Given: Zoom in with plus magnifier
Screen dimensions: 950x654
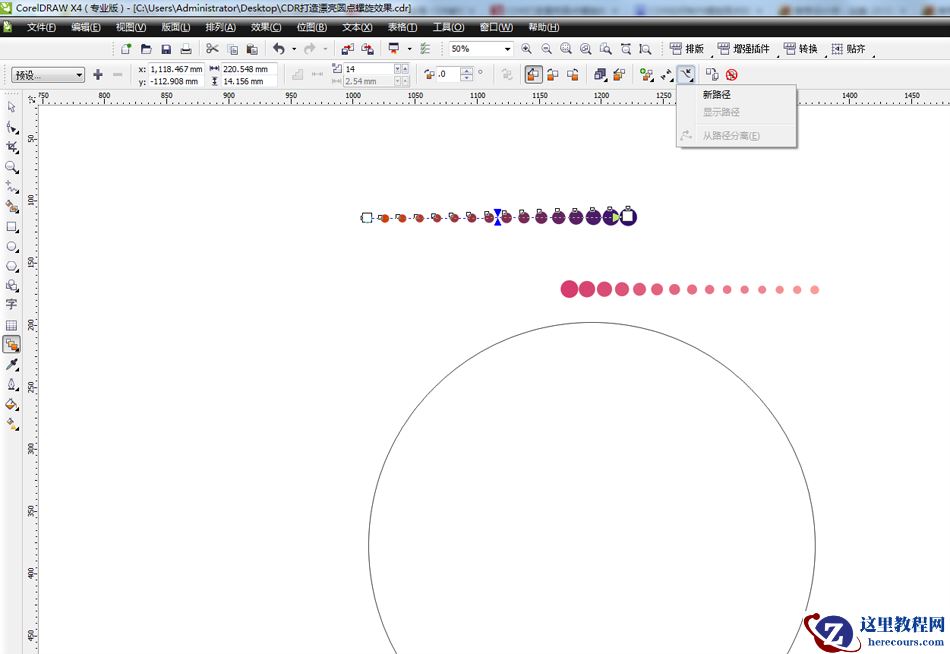Looking at the screenshot, I should click(x=526, y=49).
